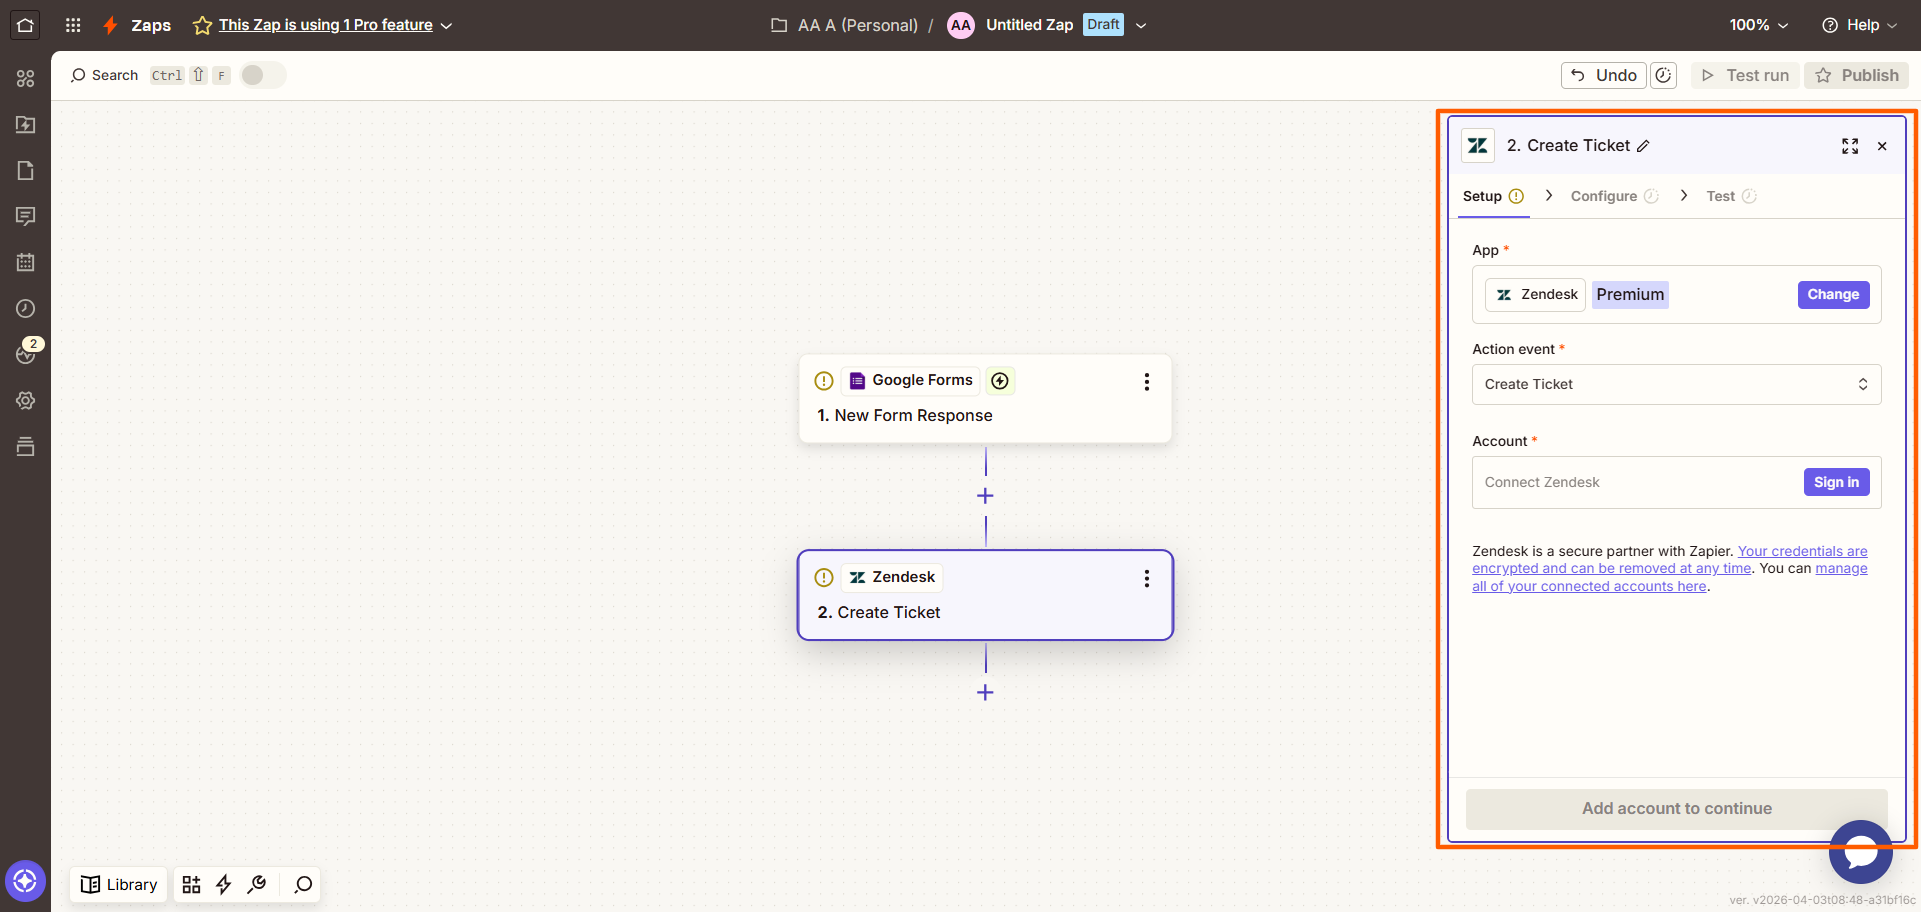Select the Google Forms New Form Response step

(x=985, y=398)
